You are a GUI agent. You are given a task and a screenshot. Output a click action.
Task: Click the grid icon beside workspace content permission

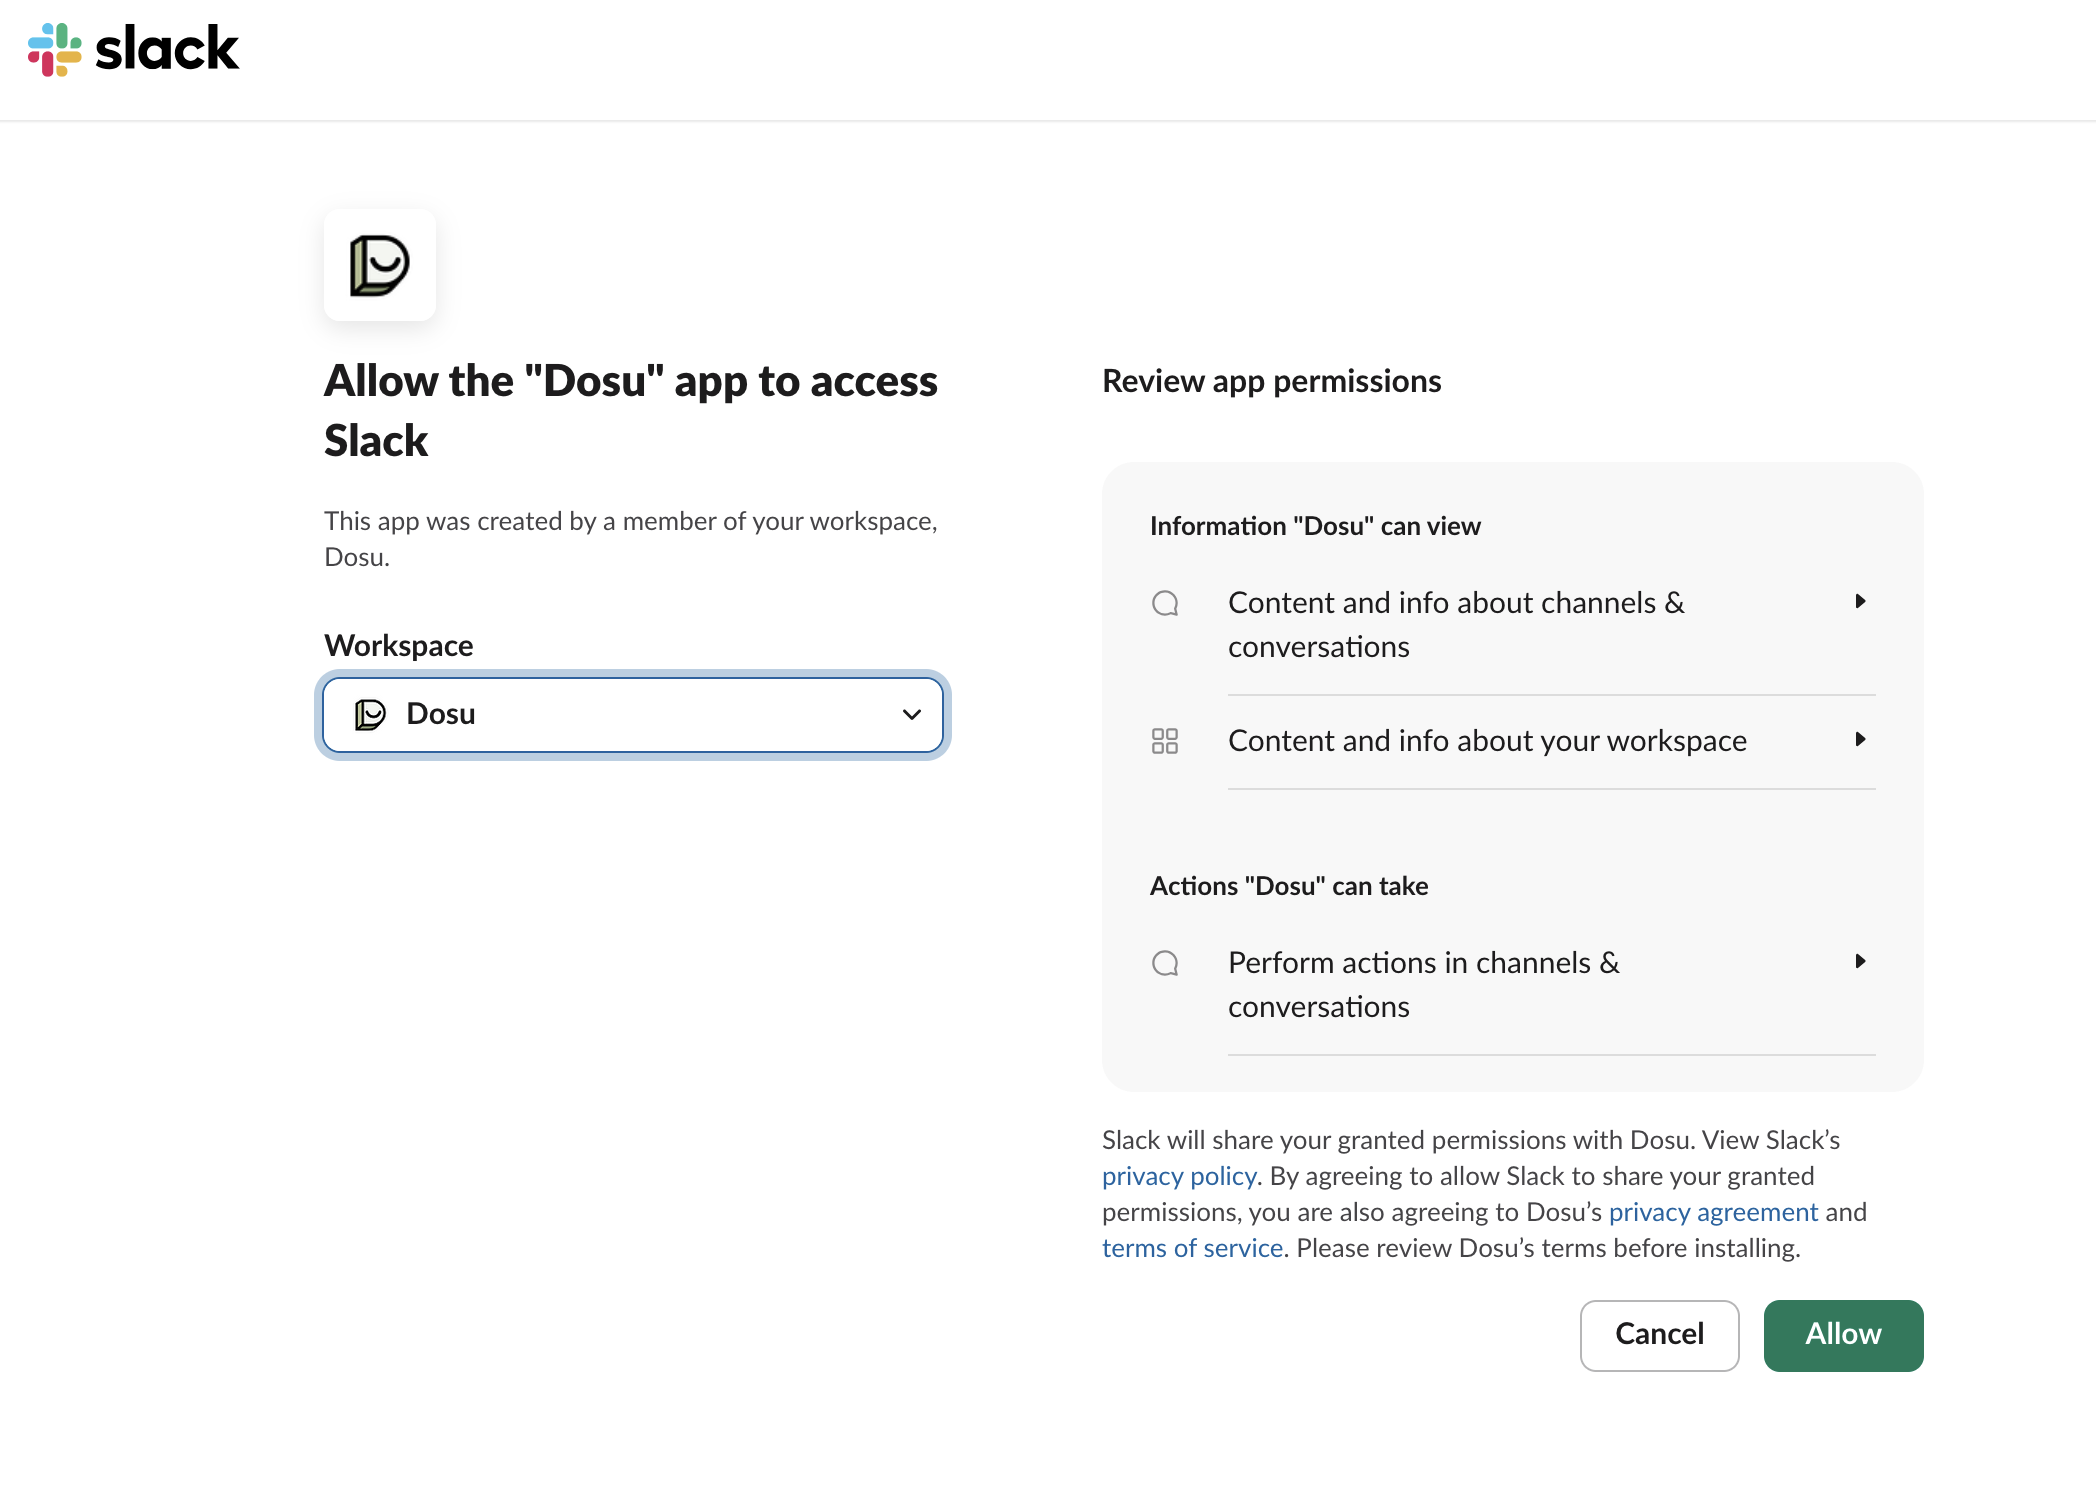coord(1165,741)
